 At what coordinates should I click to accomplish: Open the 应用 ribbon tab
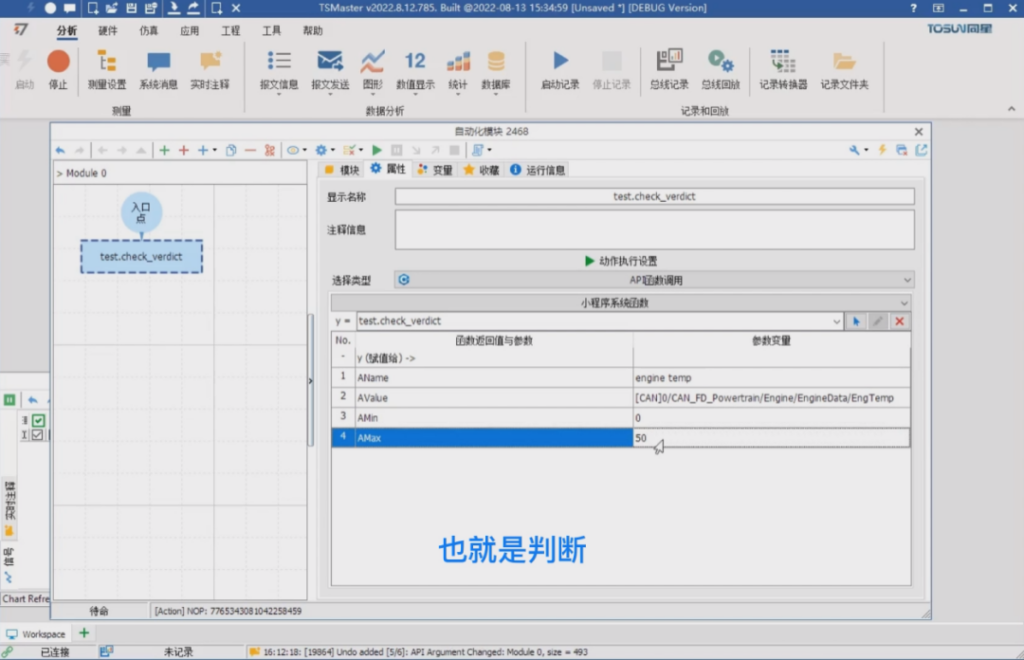click(189, 31)
